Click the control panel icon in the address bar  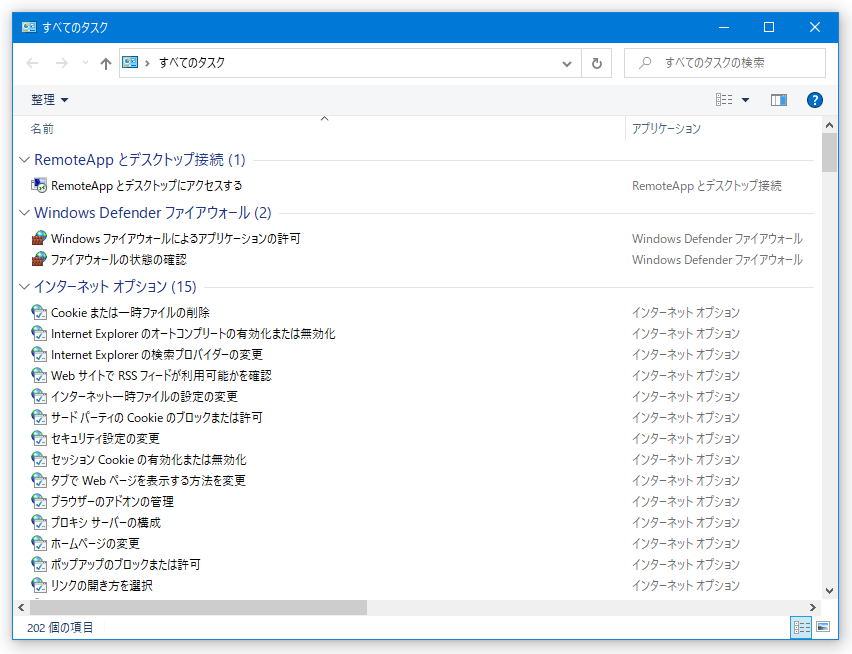130,62
